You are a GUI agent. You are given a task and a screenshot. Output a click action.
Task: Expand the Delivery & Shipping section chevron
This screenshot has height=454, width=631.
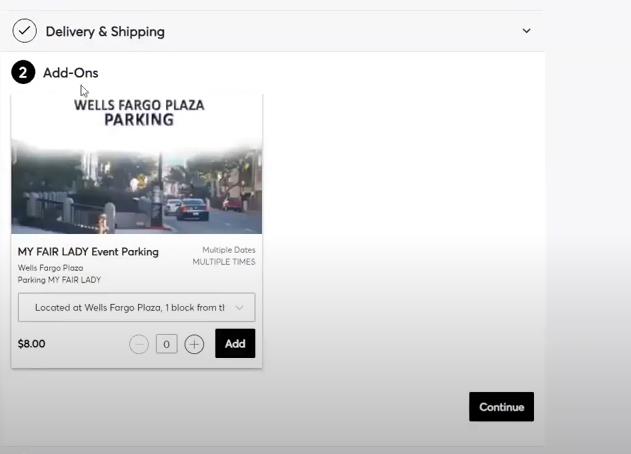[527, 31]
